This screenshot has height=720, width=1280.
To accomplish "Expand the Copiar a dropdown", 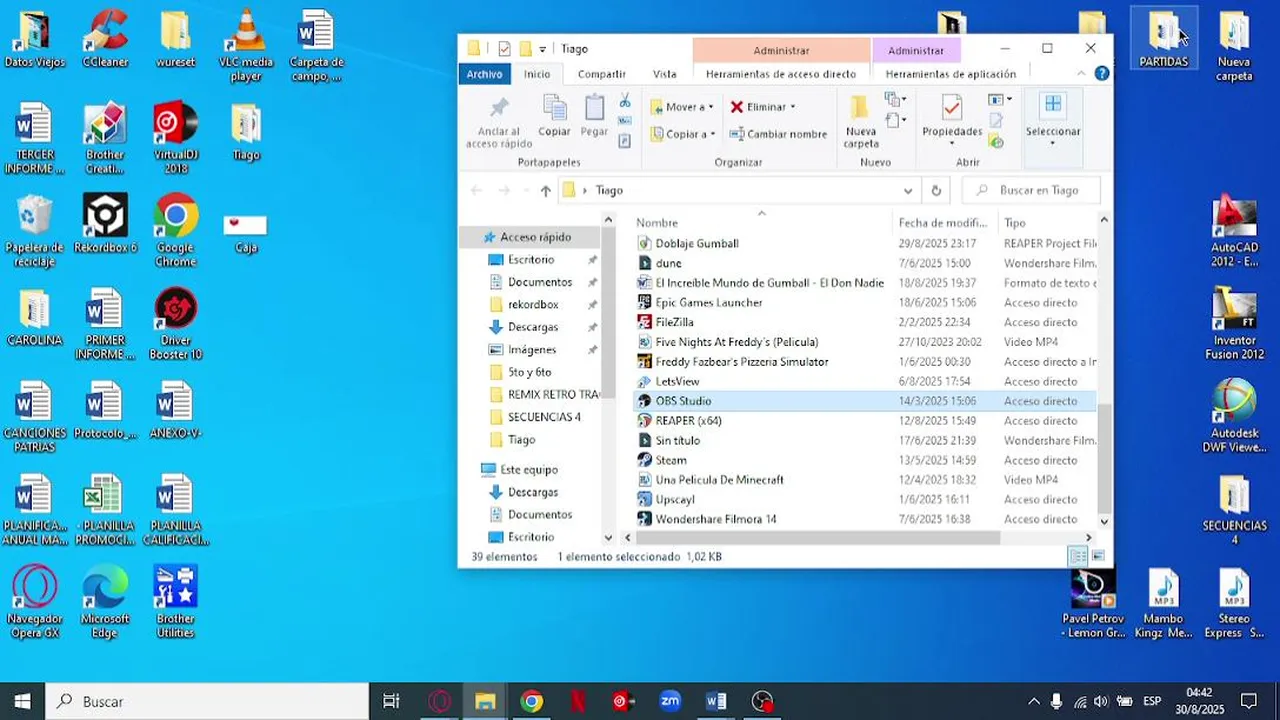I will point(713,134).
